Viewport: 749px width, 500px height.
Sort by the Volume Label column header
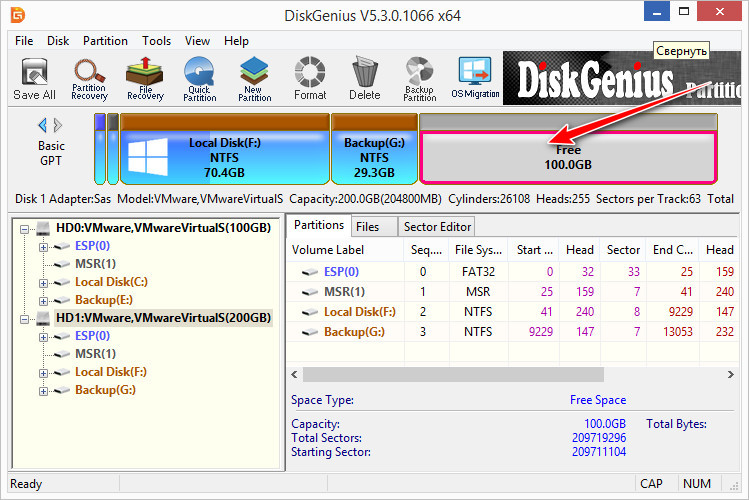pyautogui.click(x=345, y=250)
